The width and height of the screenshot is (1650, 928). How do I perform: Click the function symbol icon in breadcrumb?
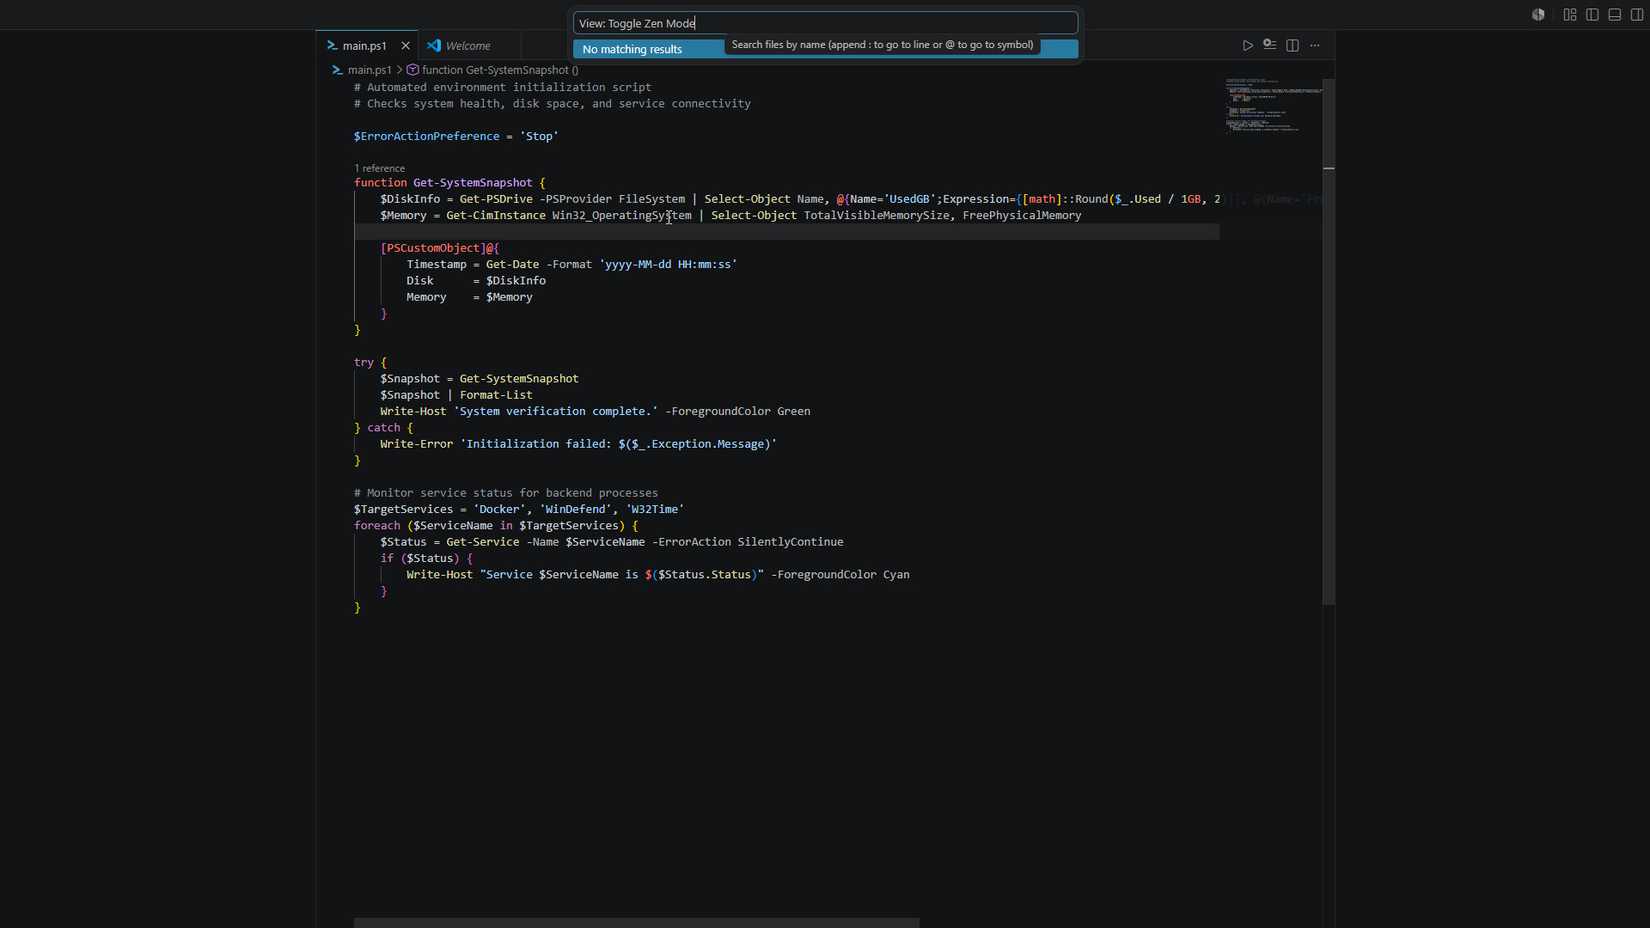click(x=412, y=70)
